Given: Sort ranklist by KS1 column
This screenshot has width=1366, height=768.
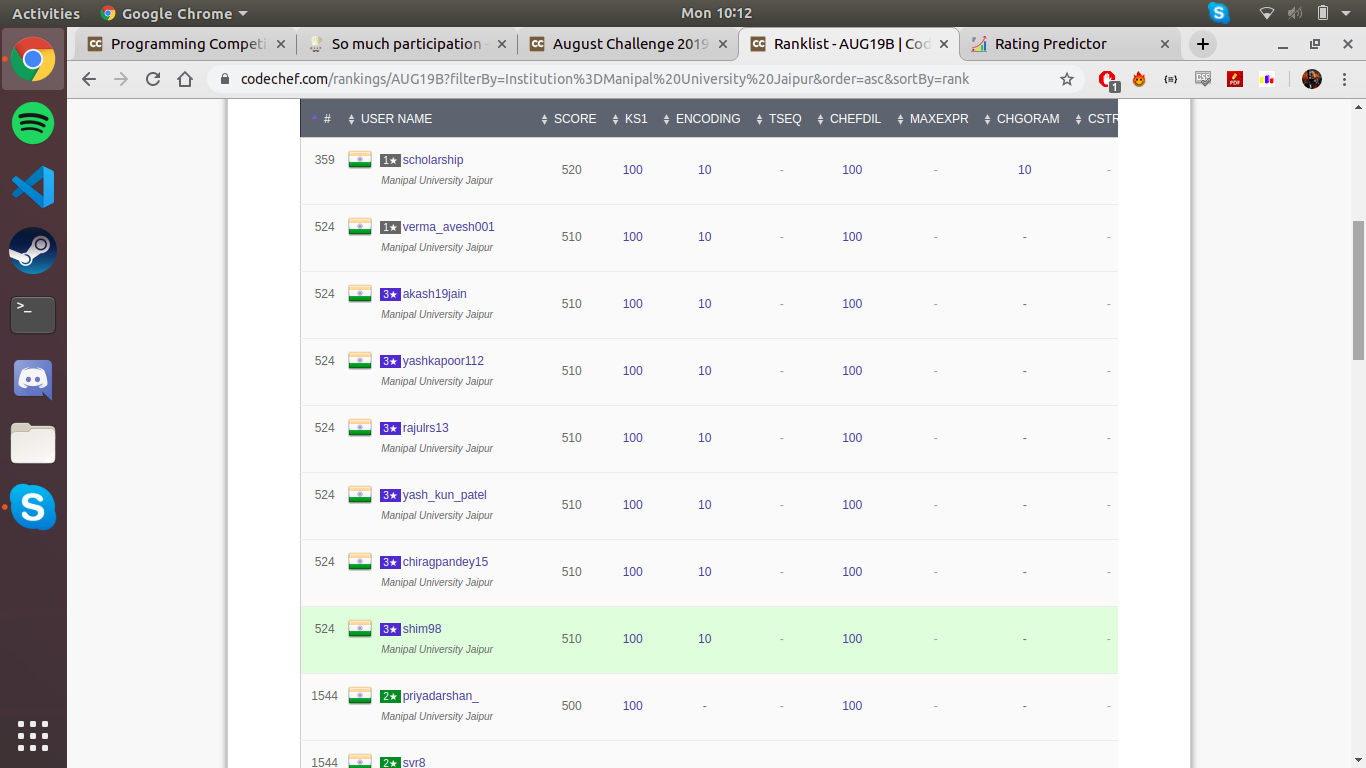Looking at the screenshot, I should [x=629, y=119].
